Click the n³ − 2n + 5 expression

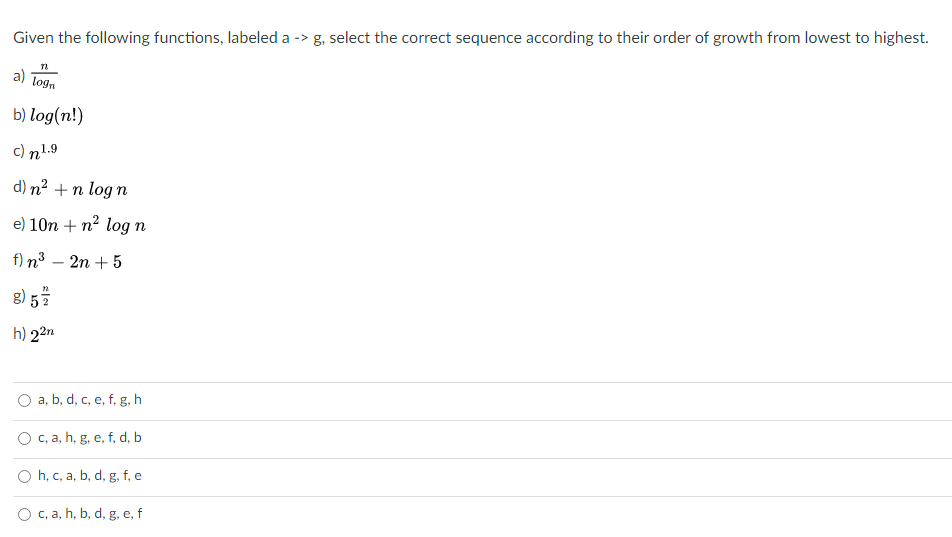click(75, 261)
